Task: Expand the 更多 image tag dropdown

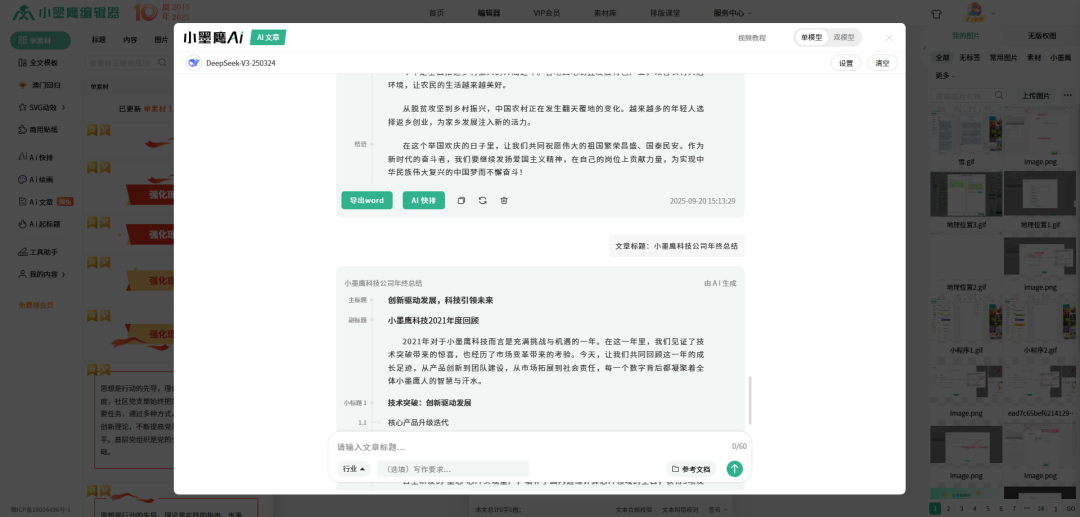Action: (x=944, y=75)
